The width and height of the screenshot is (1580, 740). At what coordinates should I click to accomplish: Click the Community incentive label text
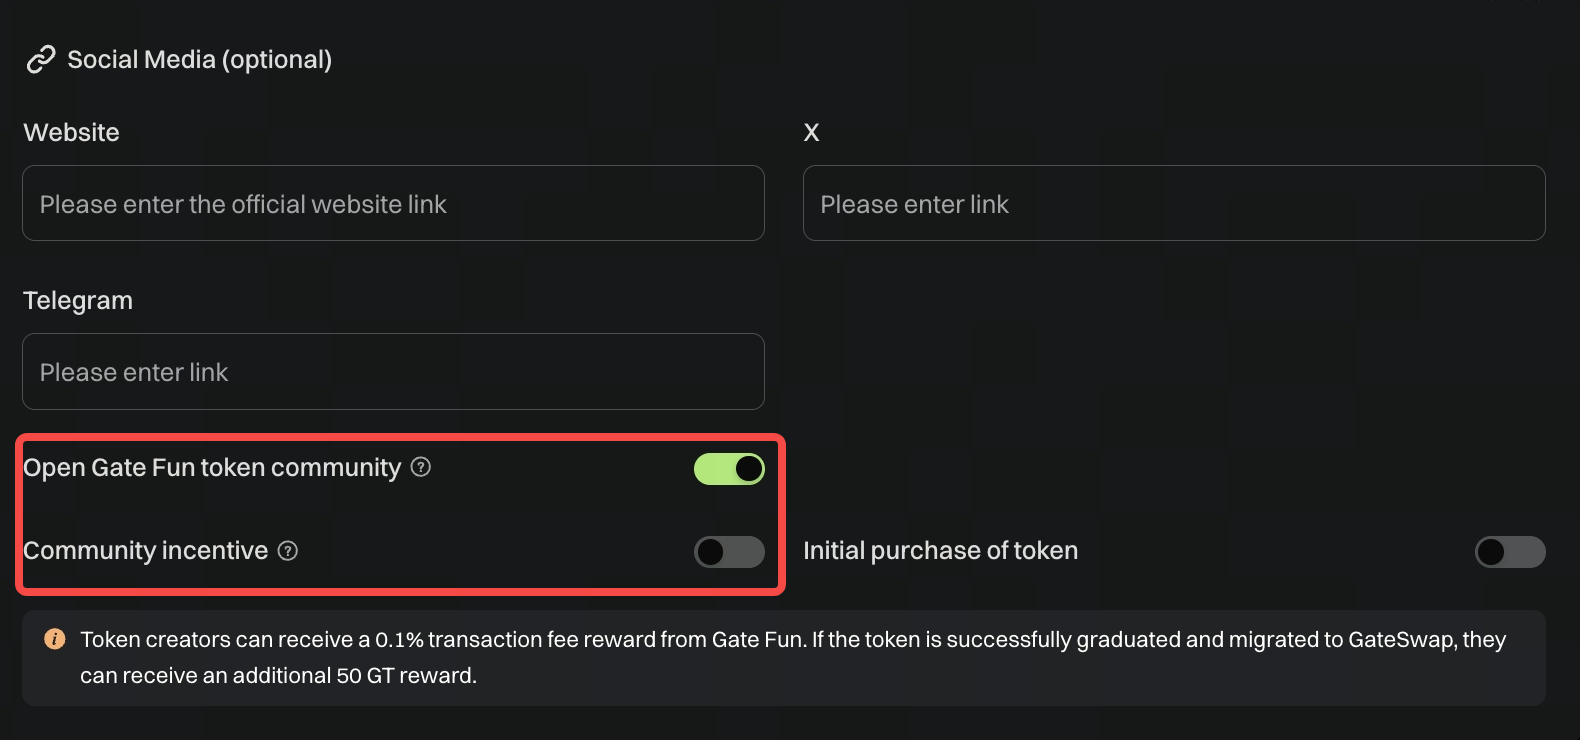146,551
